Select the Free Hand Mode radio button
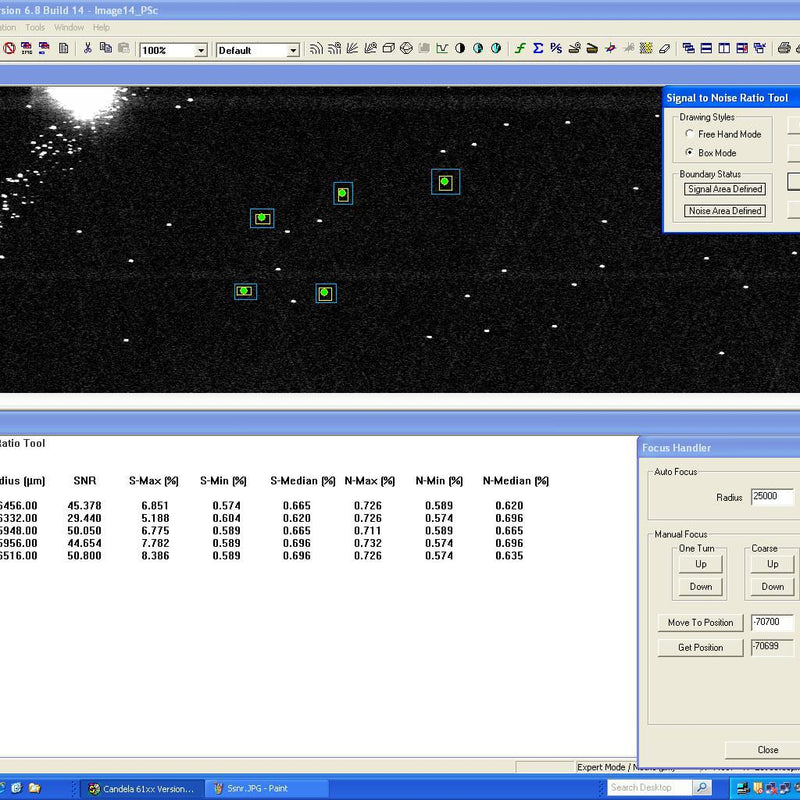 pos(690,134)
